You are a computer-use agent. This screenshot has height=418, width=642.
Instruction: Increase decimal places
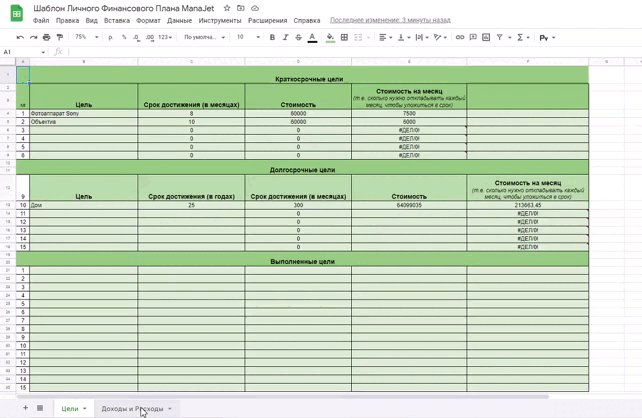(x=150, y=37)
